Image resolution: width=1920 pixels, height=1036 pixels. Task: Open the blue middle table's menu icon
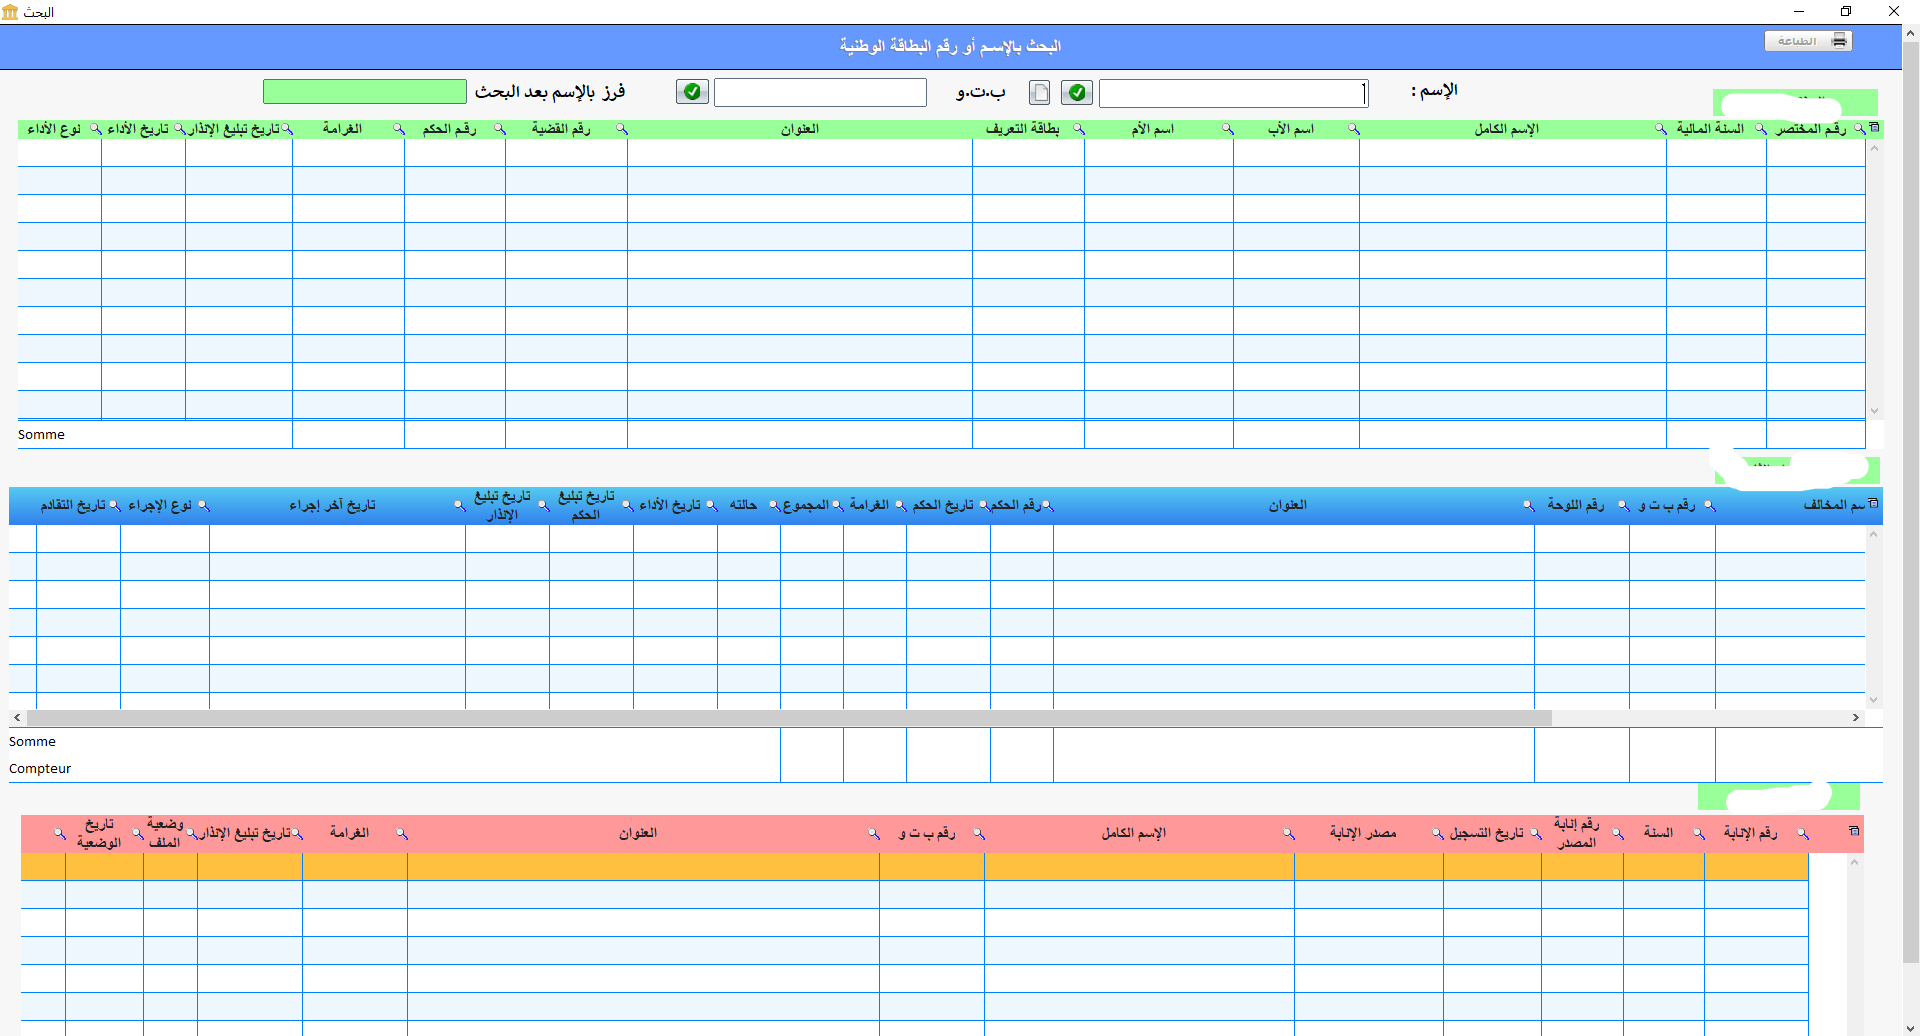click(1873, 503)
